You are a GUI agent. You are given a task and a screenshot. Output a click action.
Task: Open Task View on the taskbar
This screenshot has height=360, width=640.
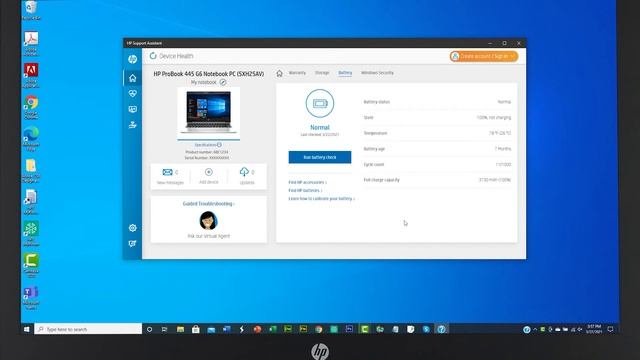point(164,329)
